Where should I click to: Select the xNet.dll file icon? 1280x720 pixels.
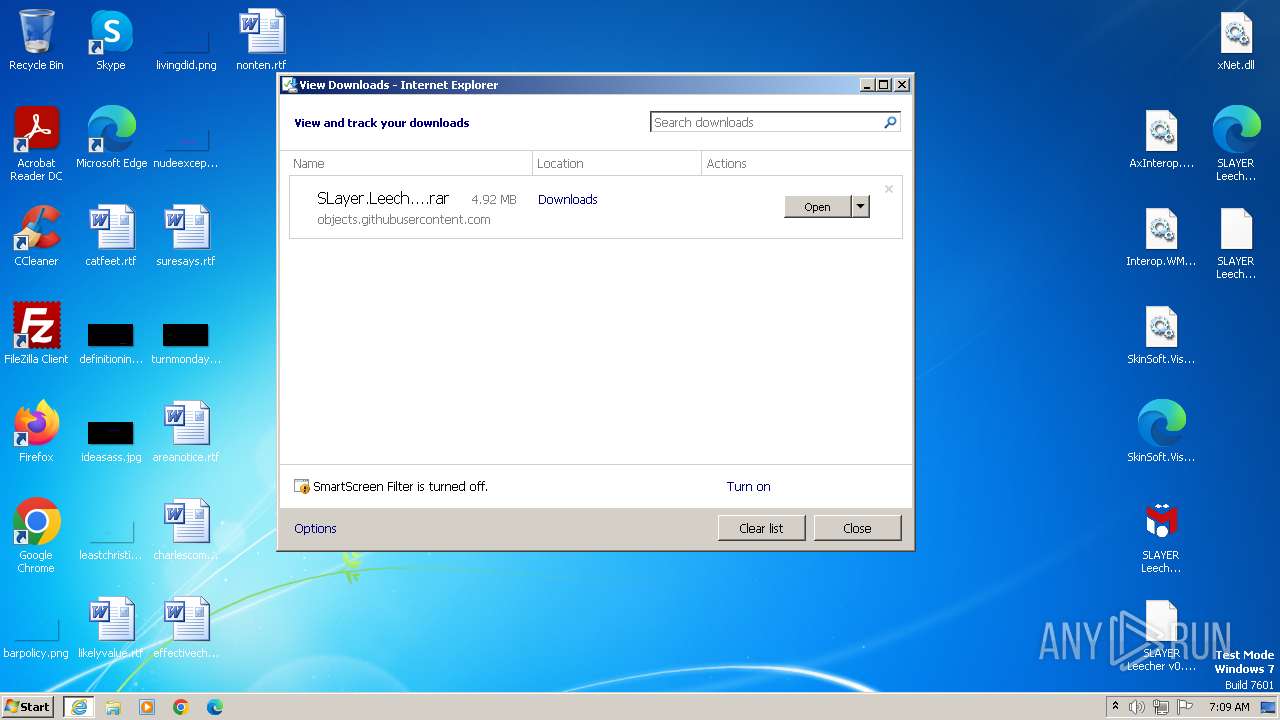pyautogui.click(x=1236, y=40)
